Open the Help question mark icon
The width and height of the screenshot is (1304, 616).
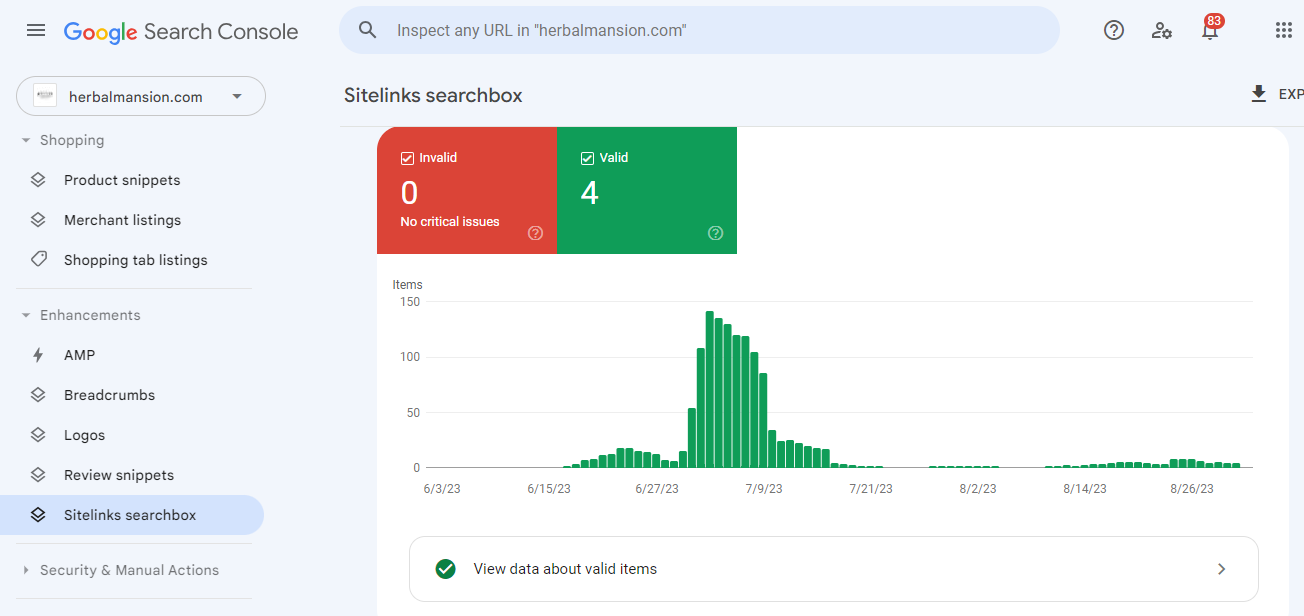click(x=1114, y=30)
